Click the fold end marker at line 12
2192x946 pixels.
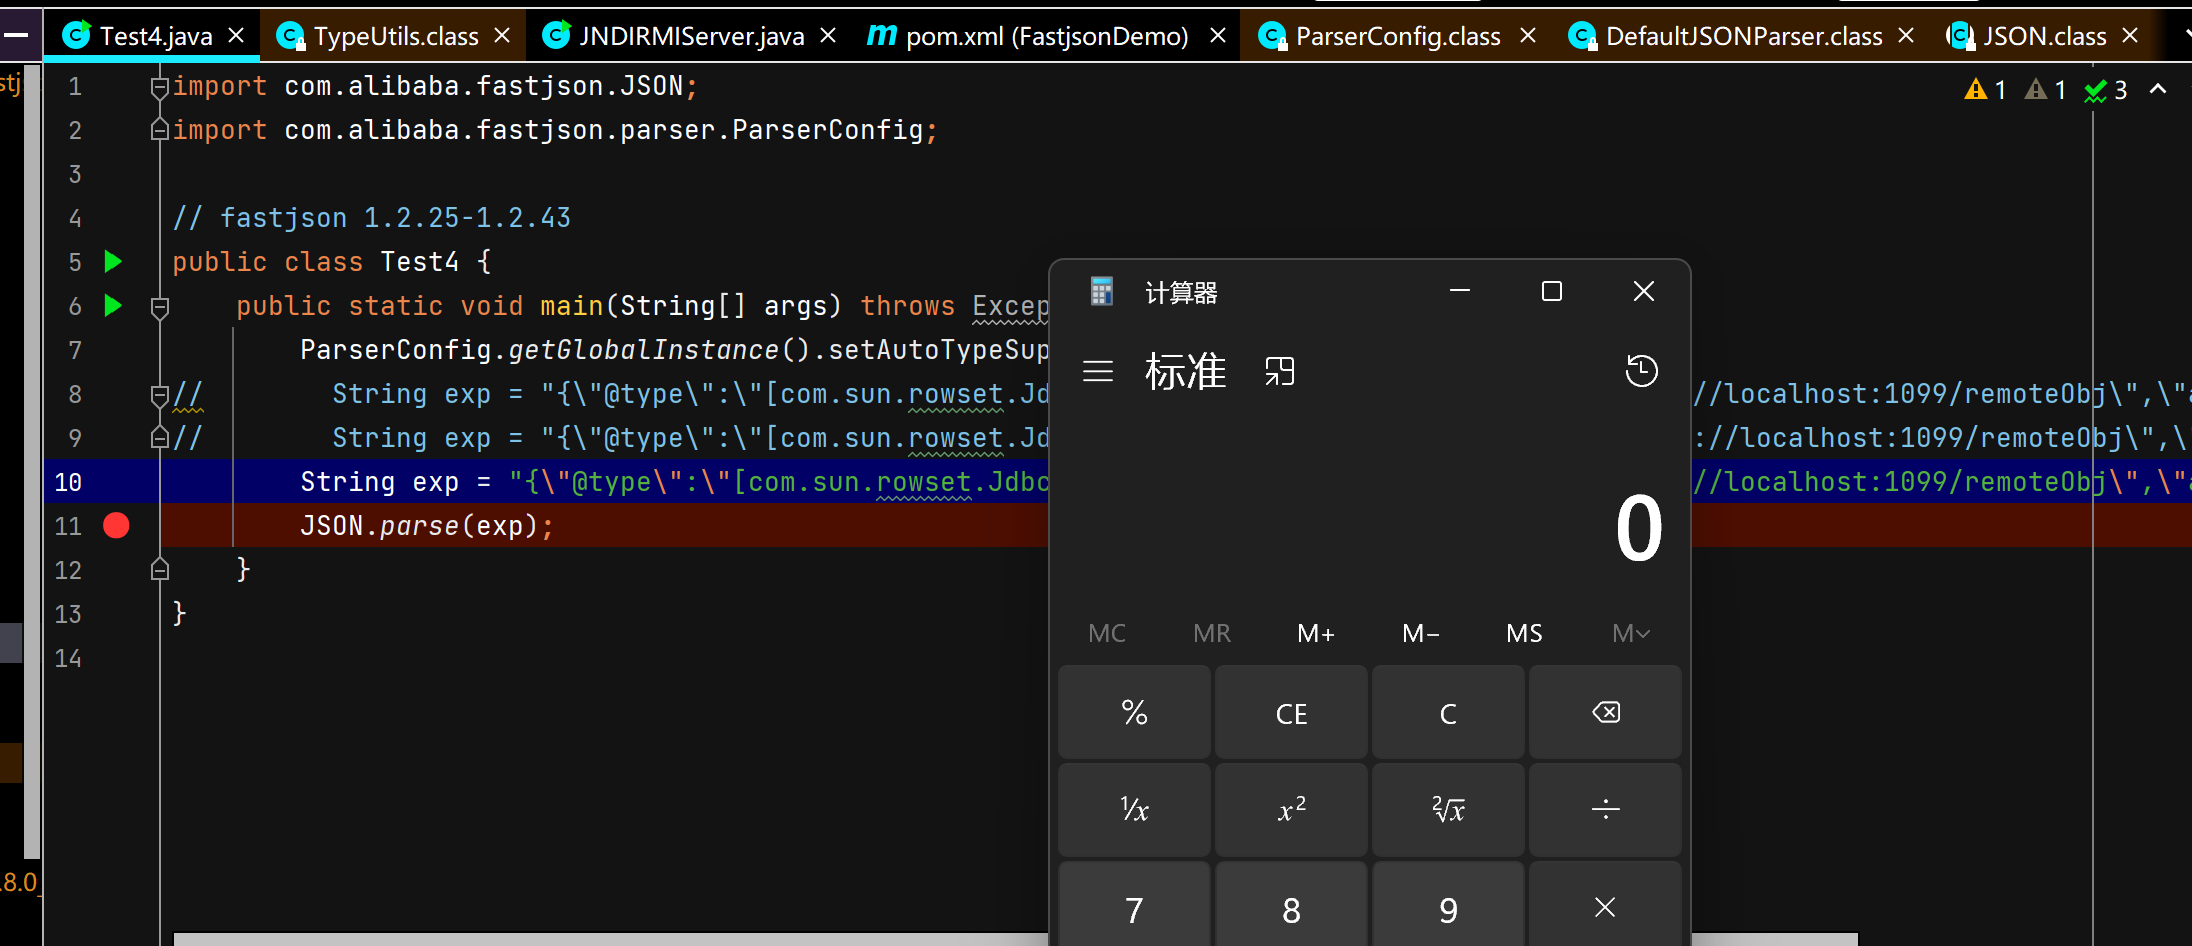[x=159, y=570]
